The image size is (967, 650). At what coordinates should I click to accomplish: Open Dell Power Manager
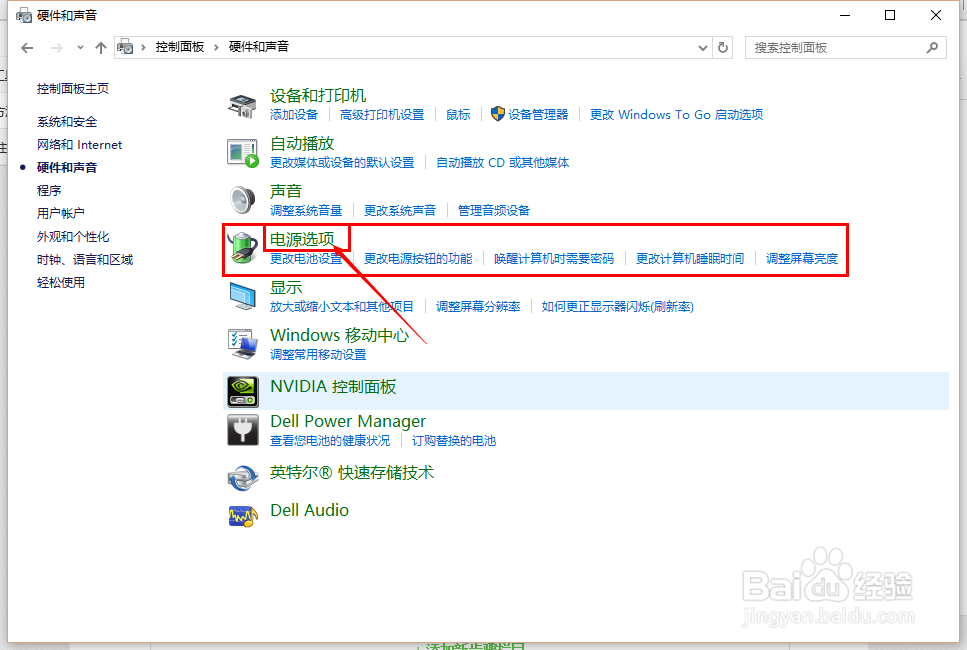click(x=347, y=421)
